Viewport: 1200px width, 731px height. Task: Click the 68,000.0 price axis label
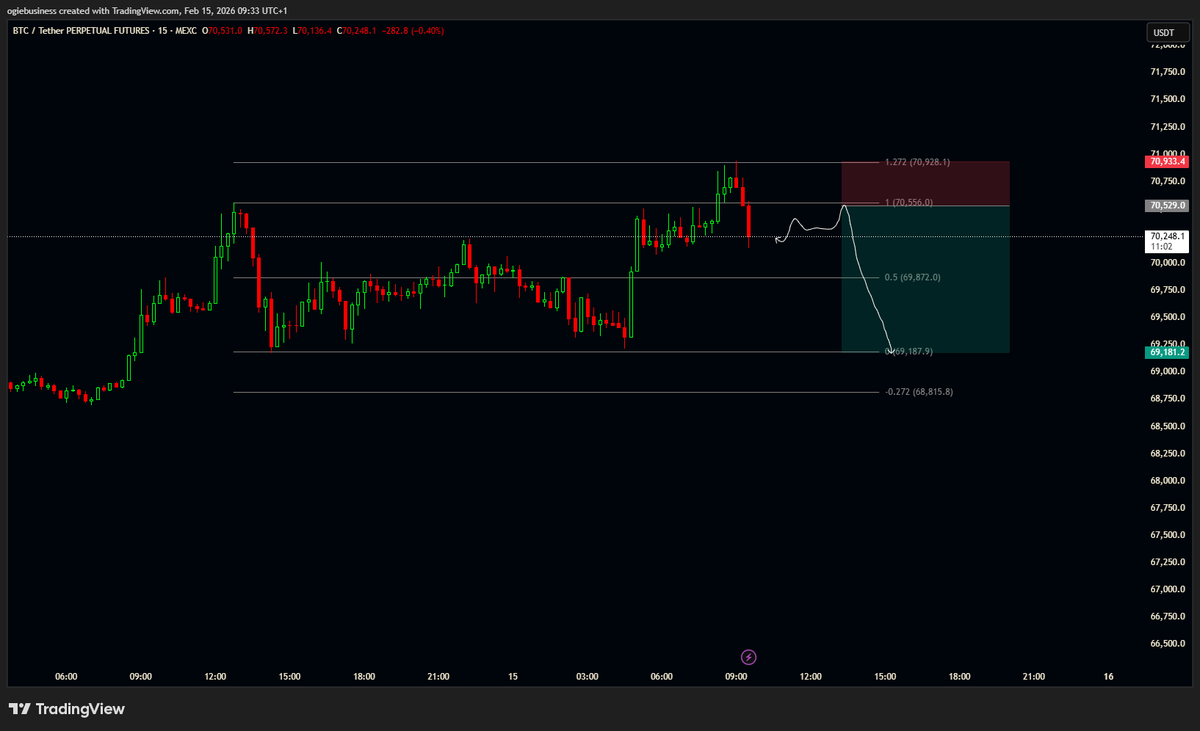point(1167,481)
